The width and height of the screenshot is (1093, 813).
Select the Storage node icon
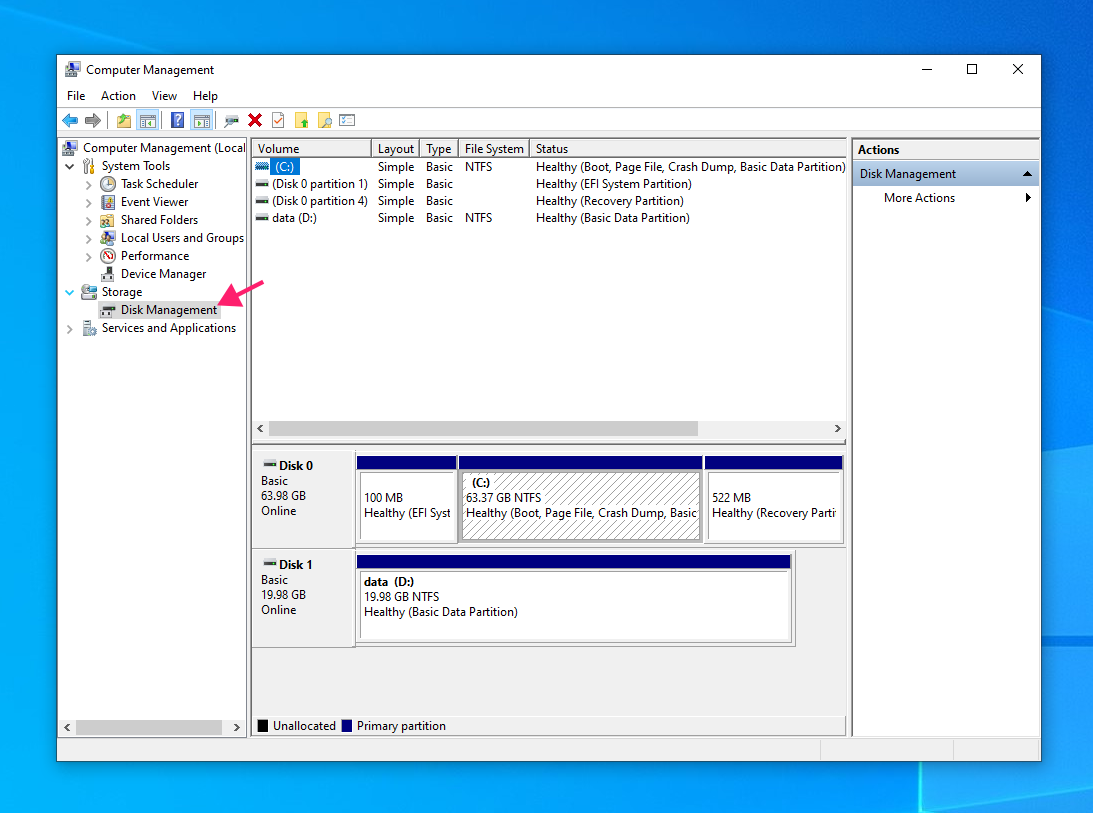[x=89, y=291]
